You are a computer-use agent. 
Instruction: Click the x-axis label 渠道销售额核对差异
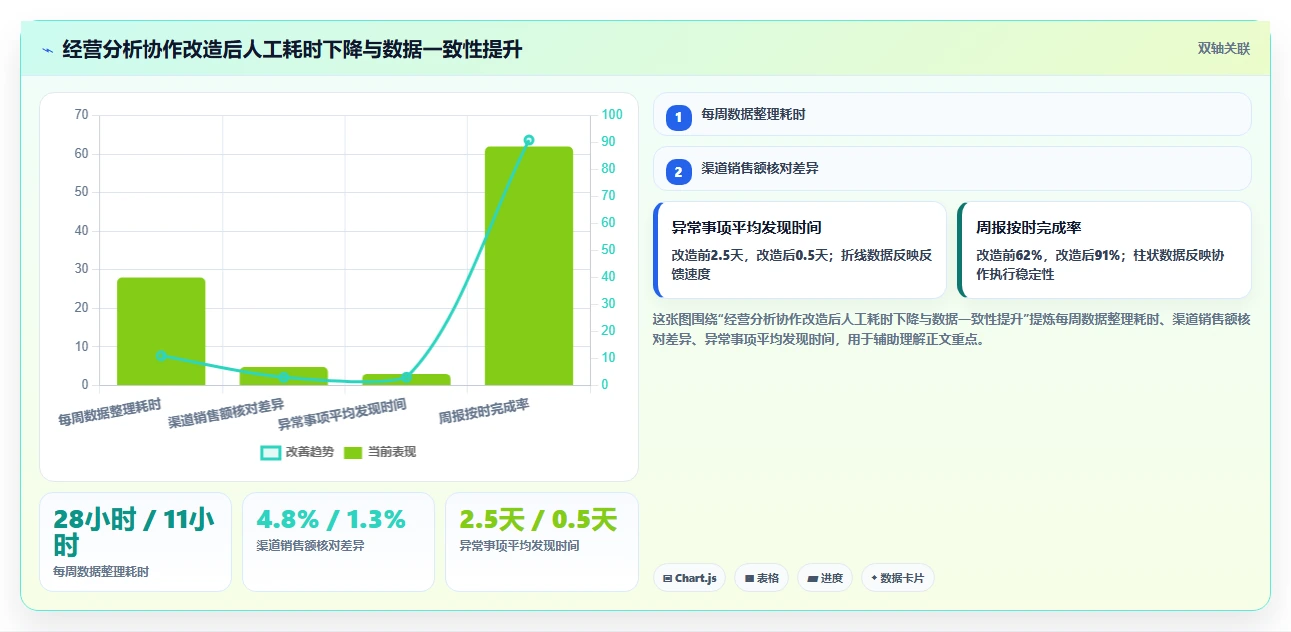point(226,413)
